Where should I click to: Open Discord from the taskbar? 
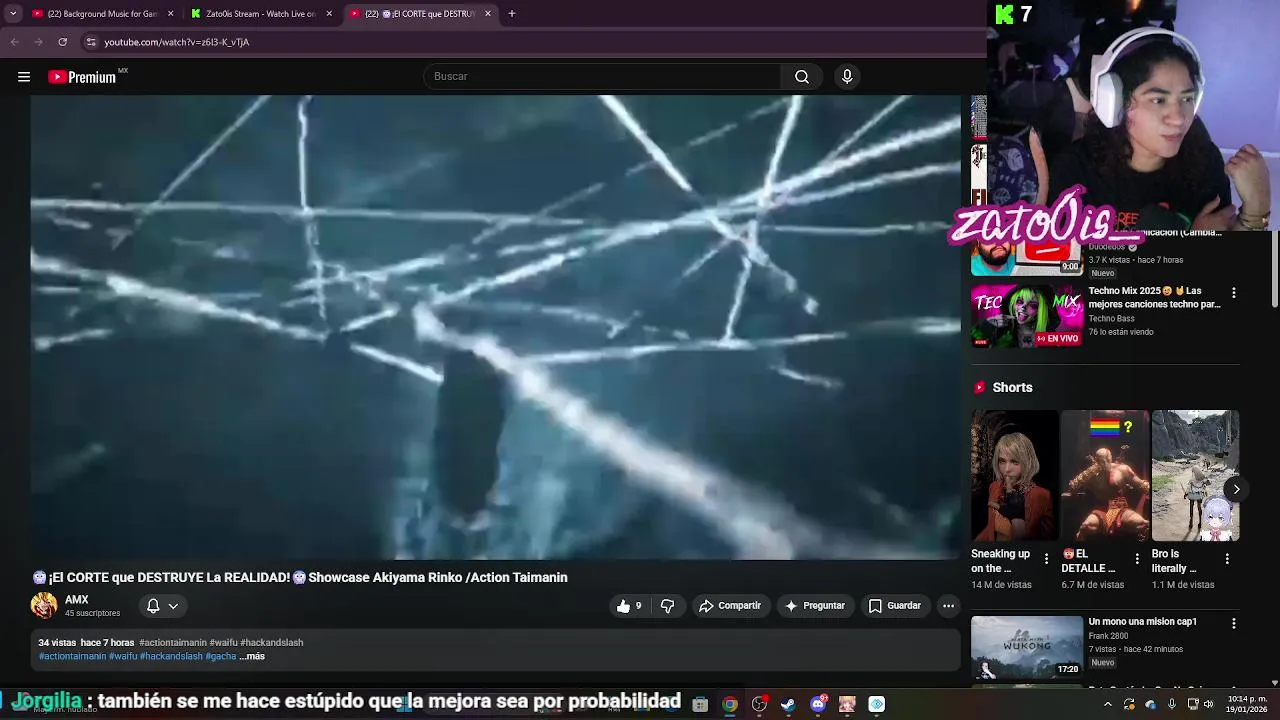click(x=818, y=704)
